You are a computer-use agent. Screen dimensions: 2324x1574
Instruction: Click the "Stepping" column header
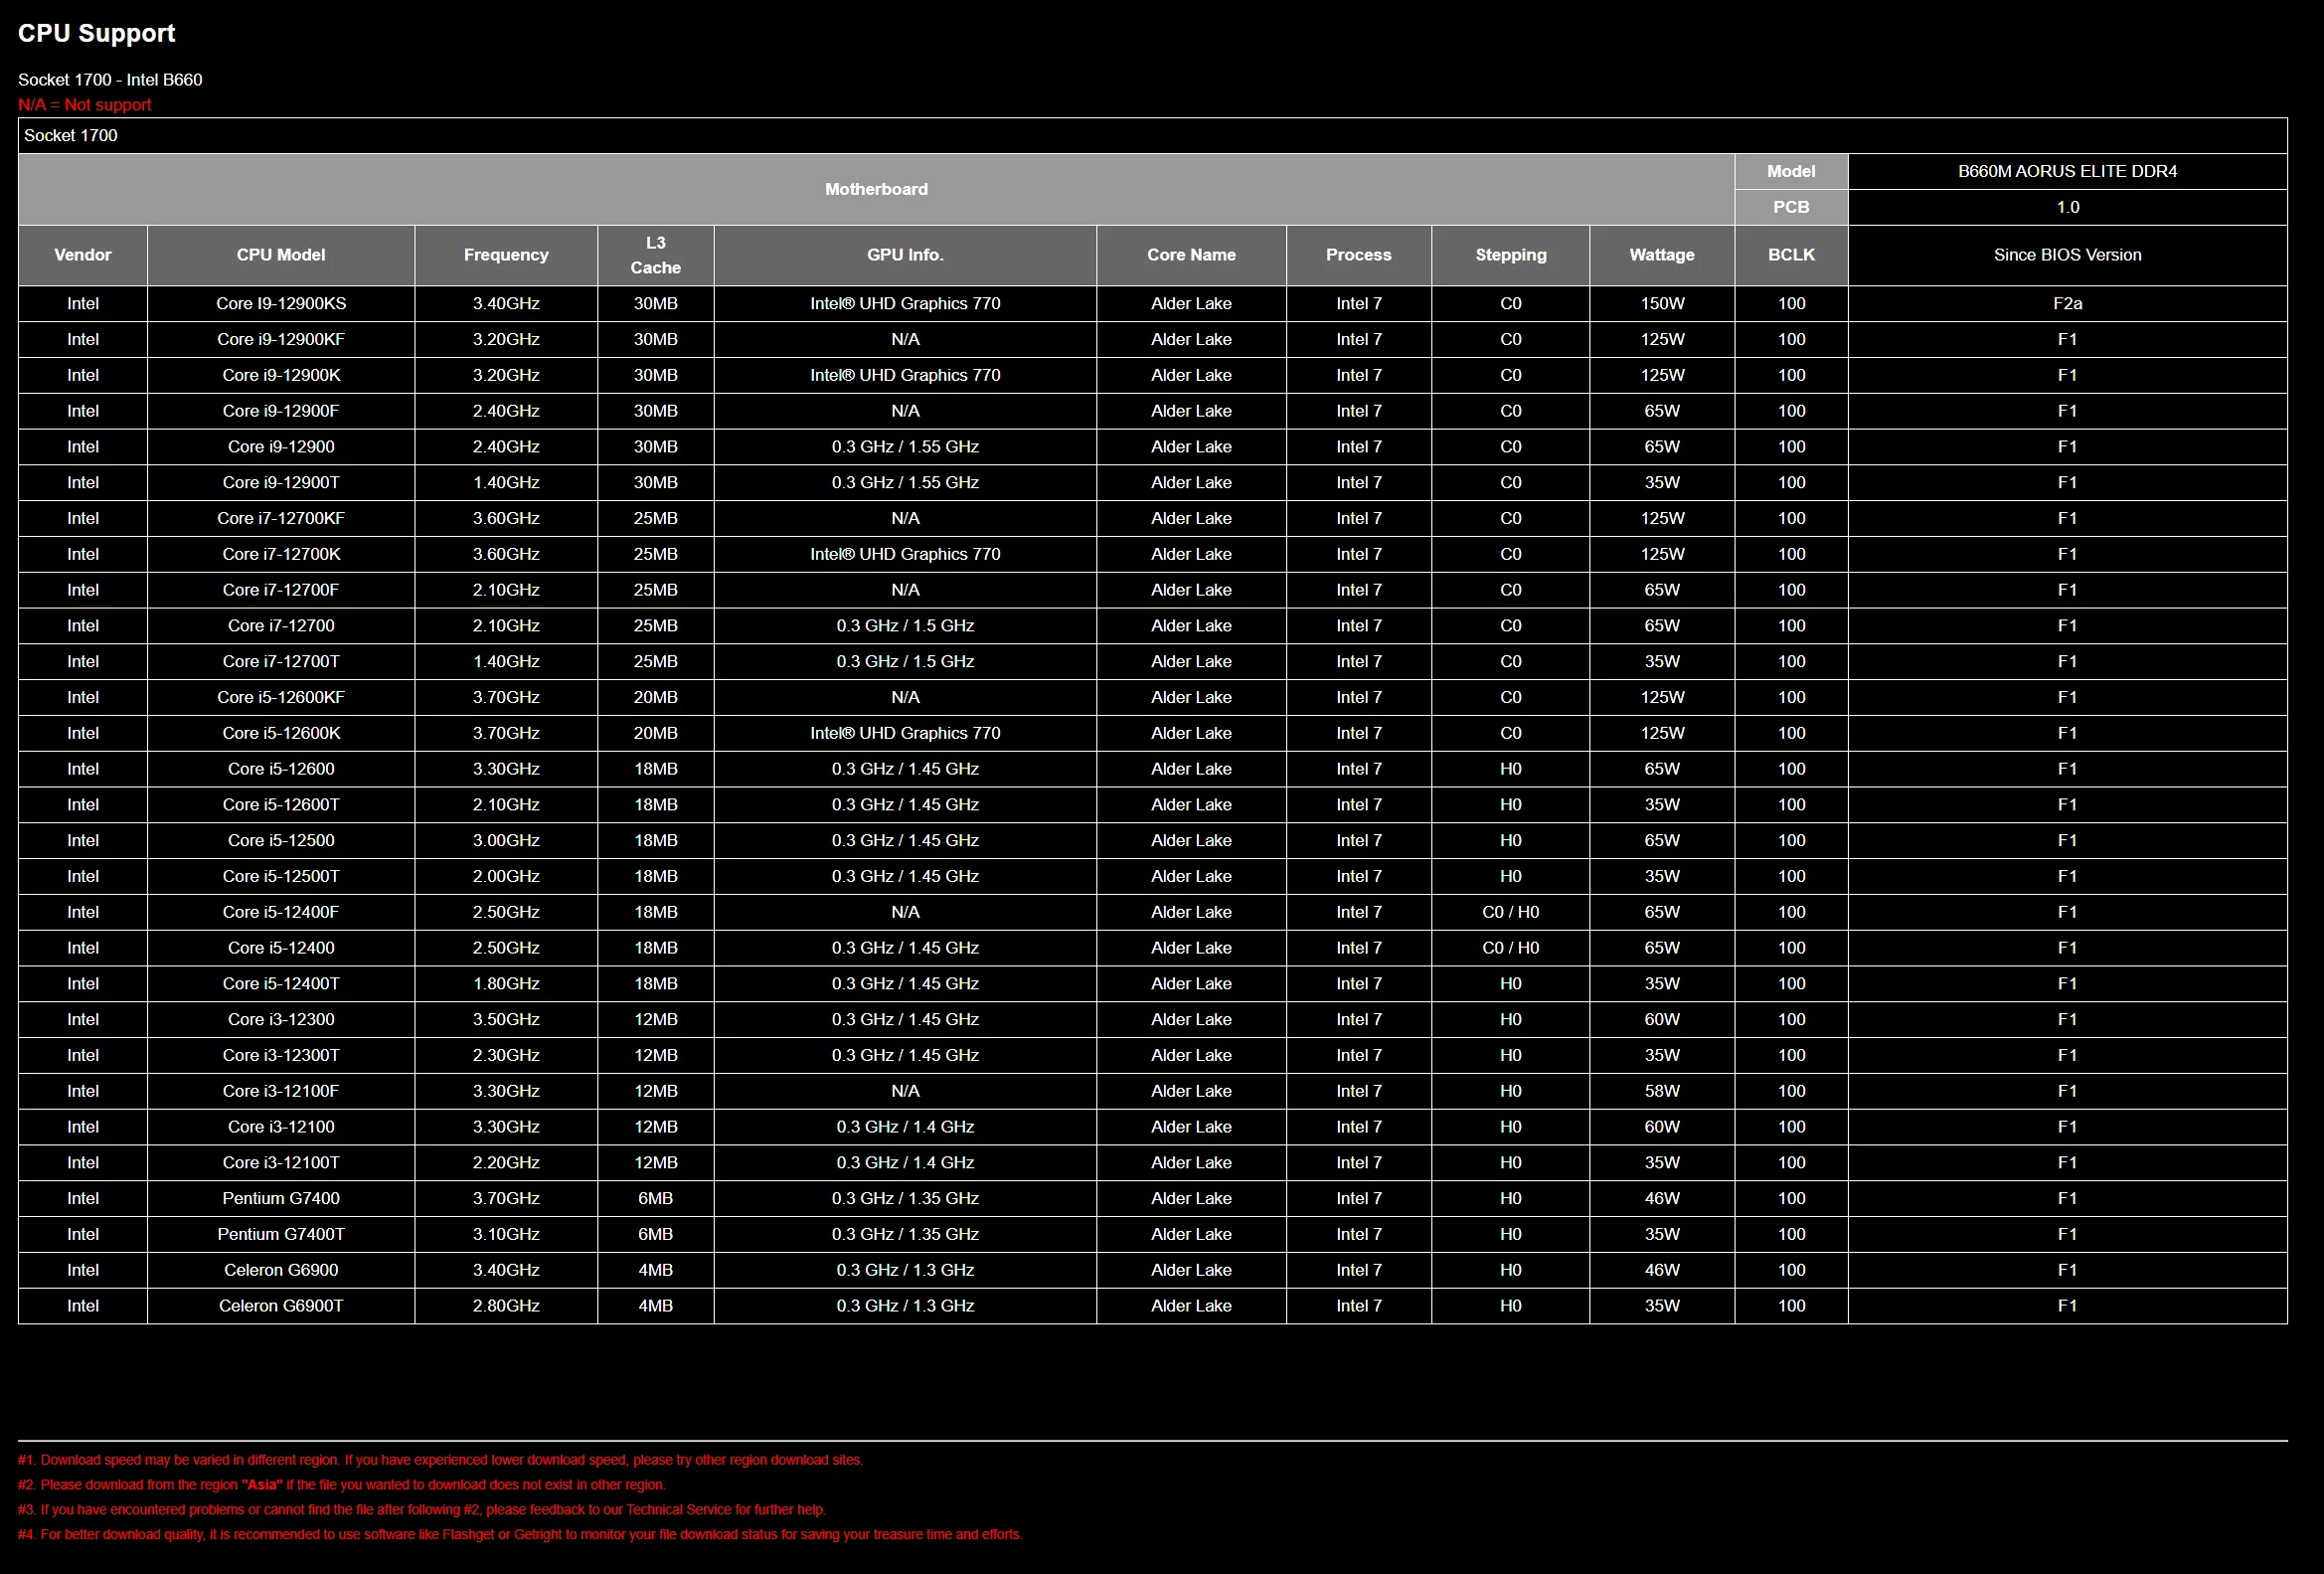[x=1511, y=255]
